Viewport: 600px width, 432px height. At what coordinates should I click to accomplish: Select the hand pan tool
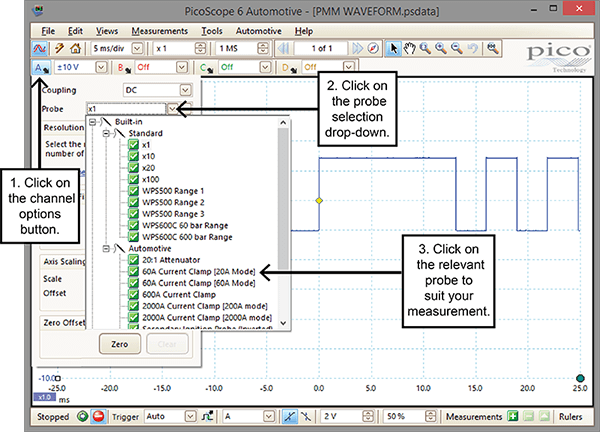click(409, 49)
